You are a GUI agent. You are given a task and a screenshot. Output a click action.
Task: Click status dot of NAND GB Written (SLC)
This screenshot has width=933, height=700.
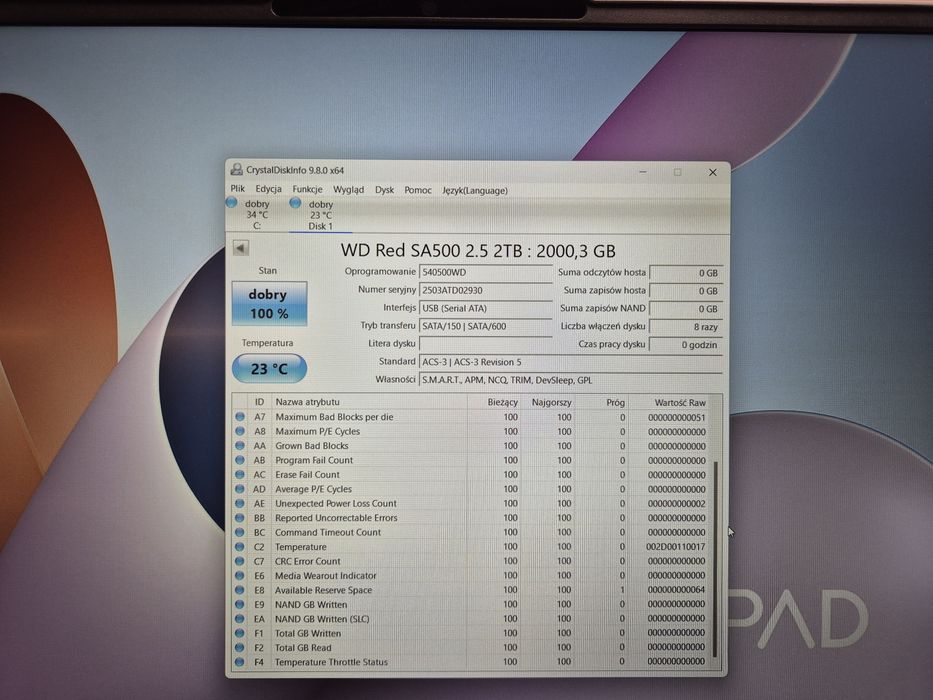pyautogui.click(x=240, y=618)
